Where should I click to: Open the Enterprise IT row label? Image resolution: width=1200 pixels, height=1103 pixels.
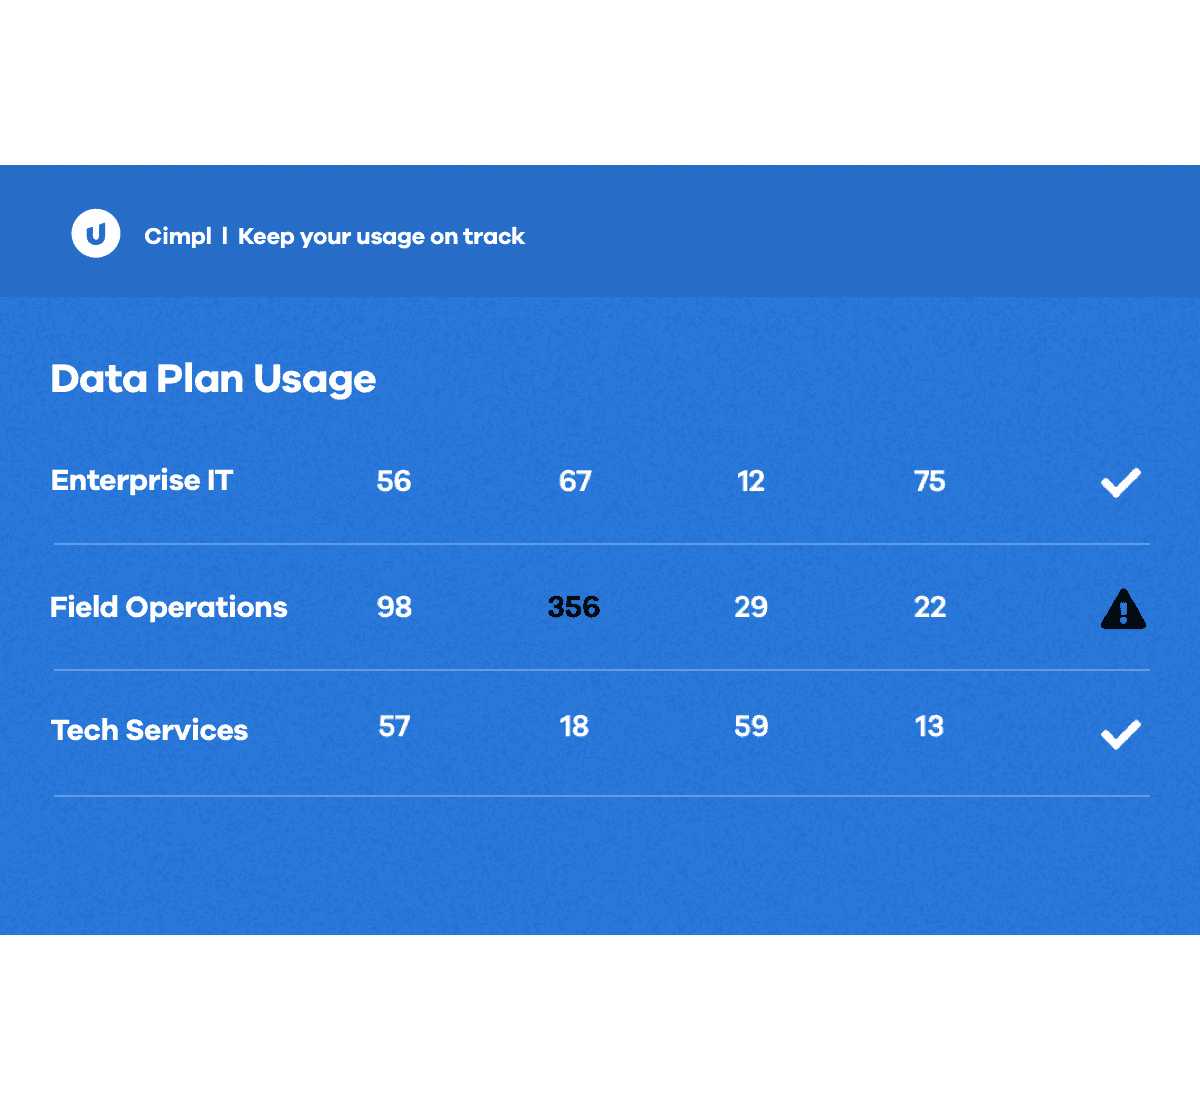(142, 481)
